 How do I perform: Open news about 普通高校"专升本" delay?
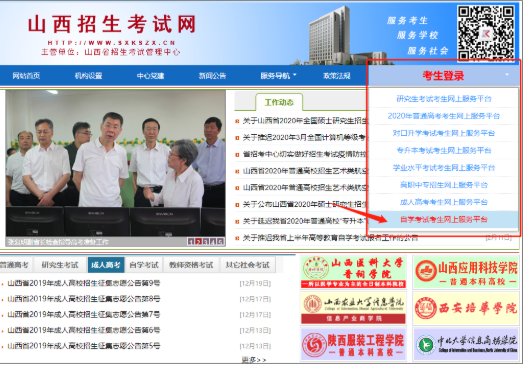click(305, 221)
